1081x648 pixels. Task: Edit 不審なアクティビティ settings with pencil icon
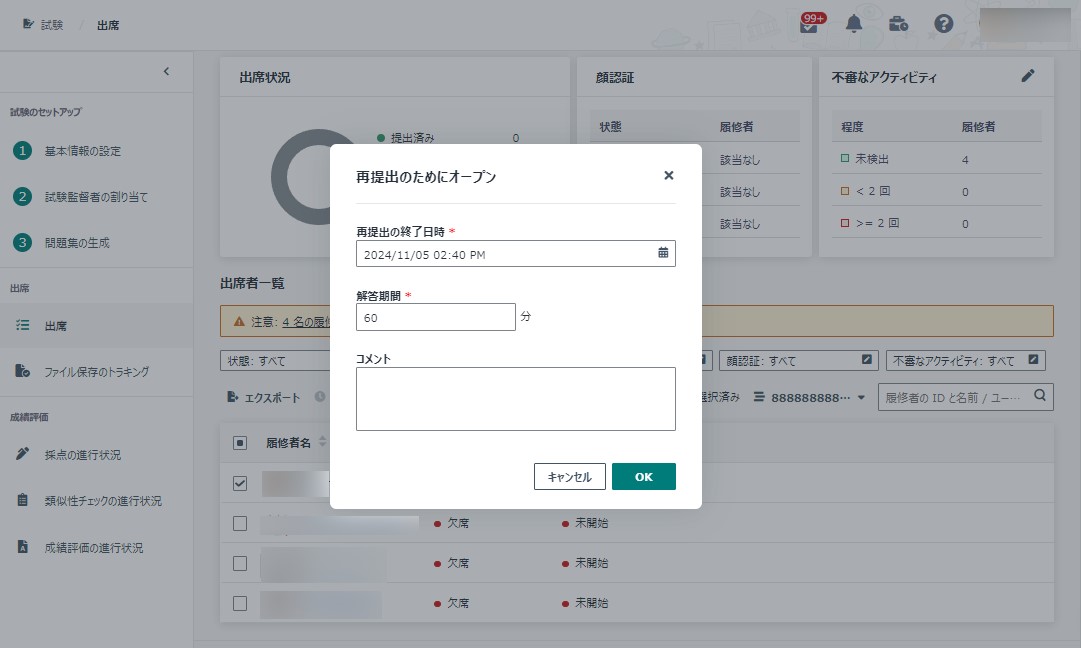click(x=1028, y=76)
